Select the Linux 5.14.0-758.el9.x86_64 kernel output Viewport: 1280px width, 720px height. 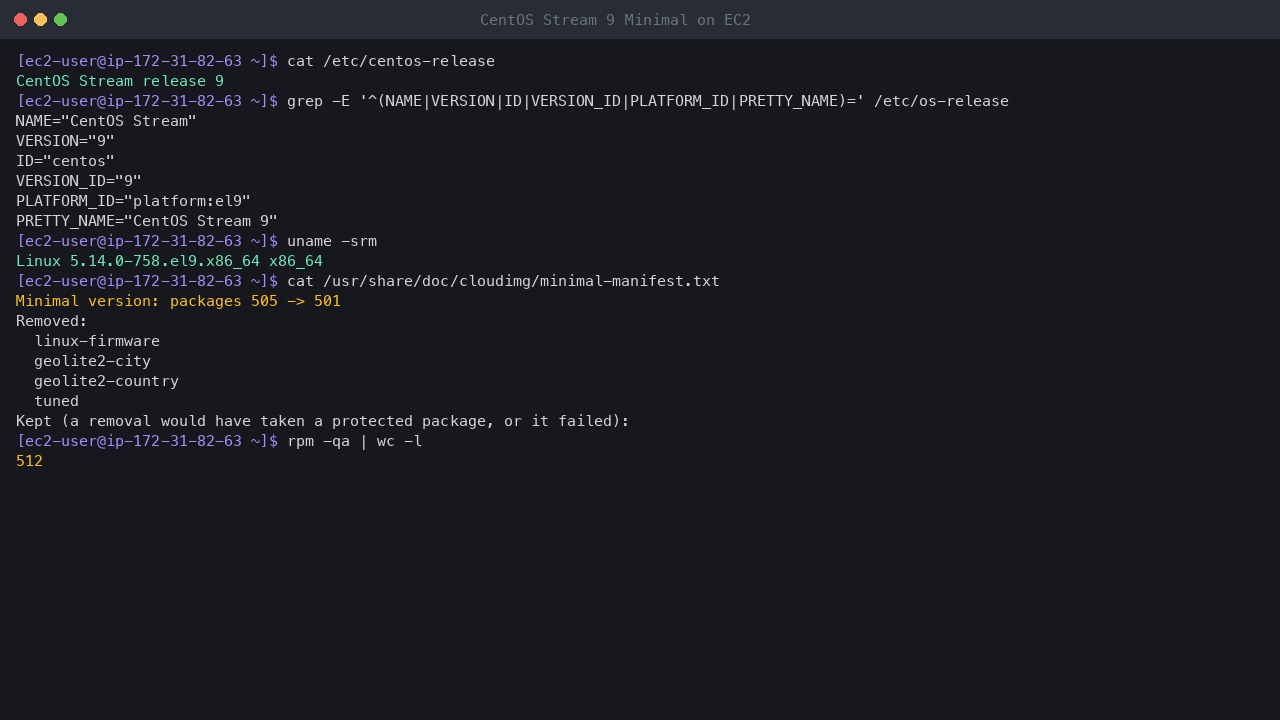(169, 261)
